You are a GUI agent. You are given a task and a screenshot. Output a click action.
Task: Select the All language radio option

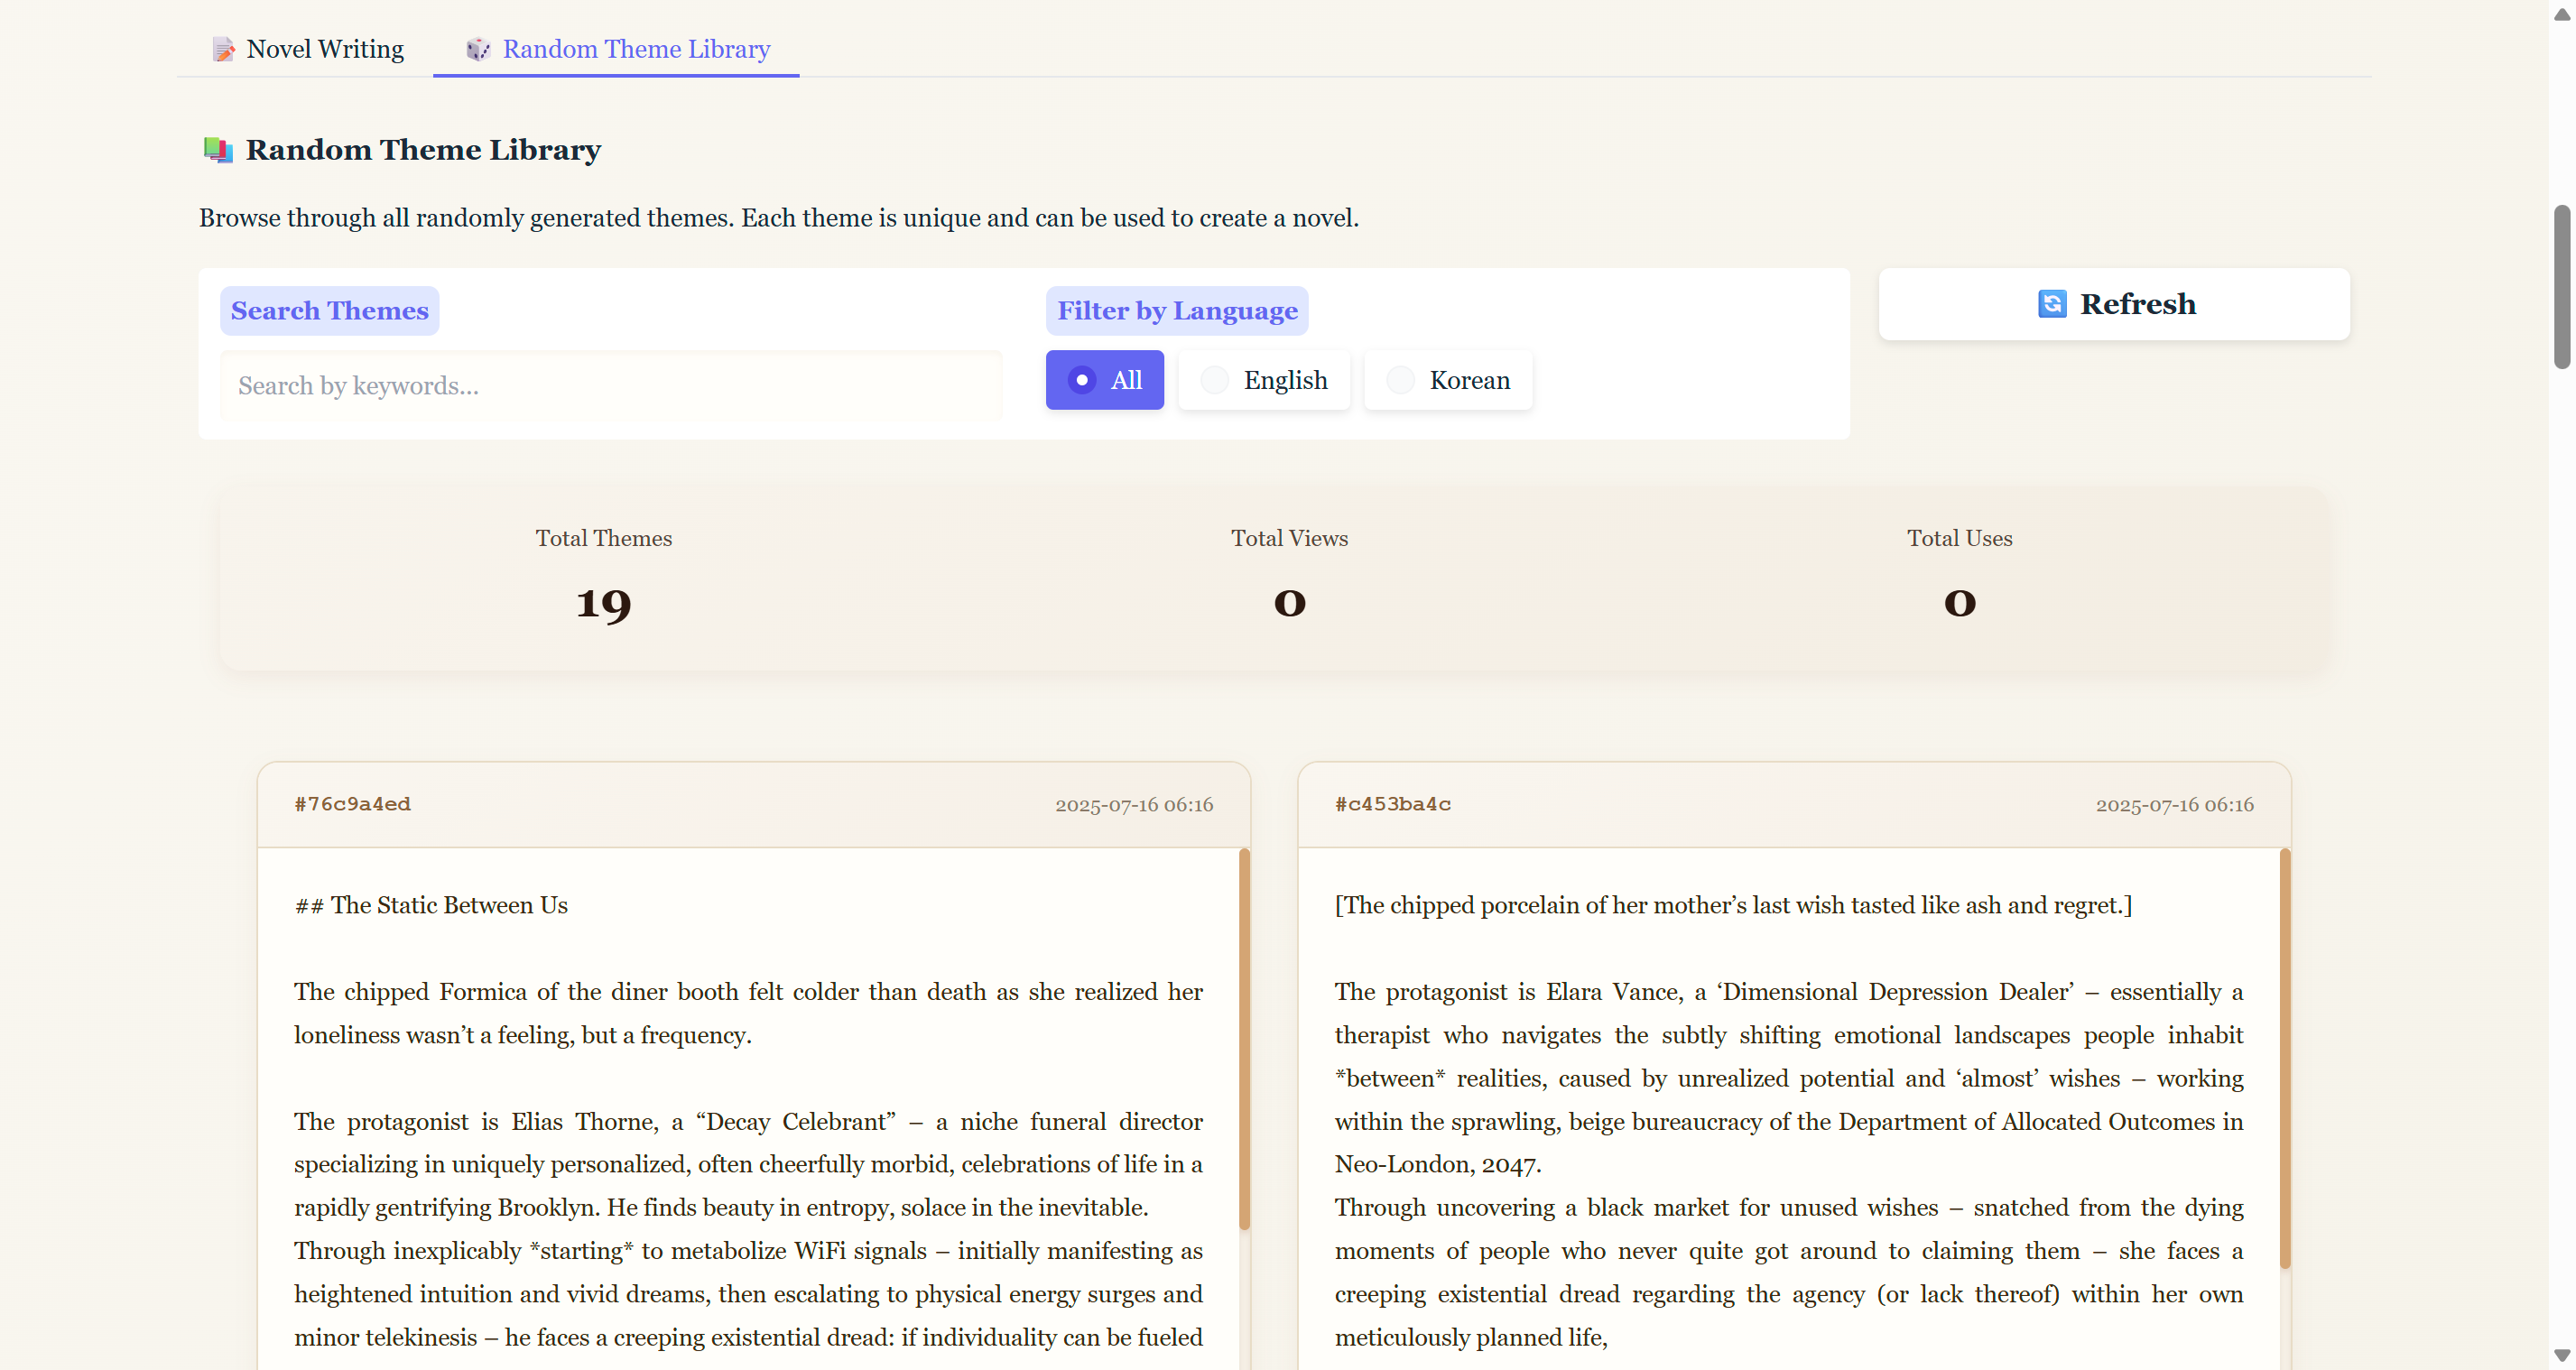click(x=1104, y=380)
